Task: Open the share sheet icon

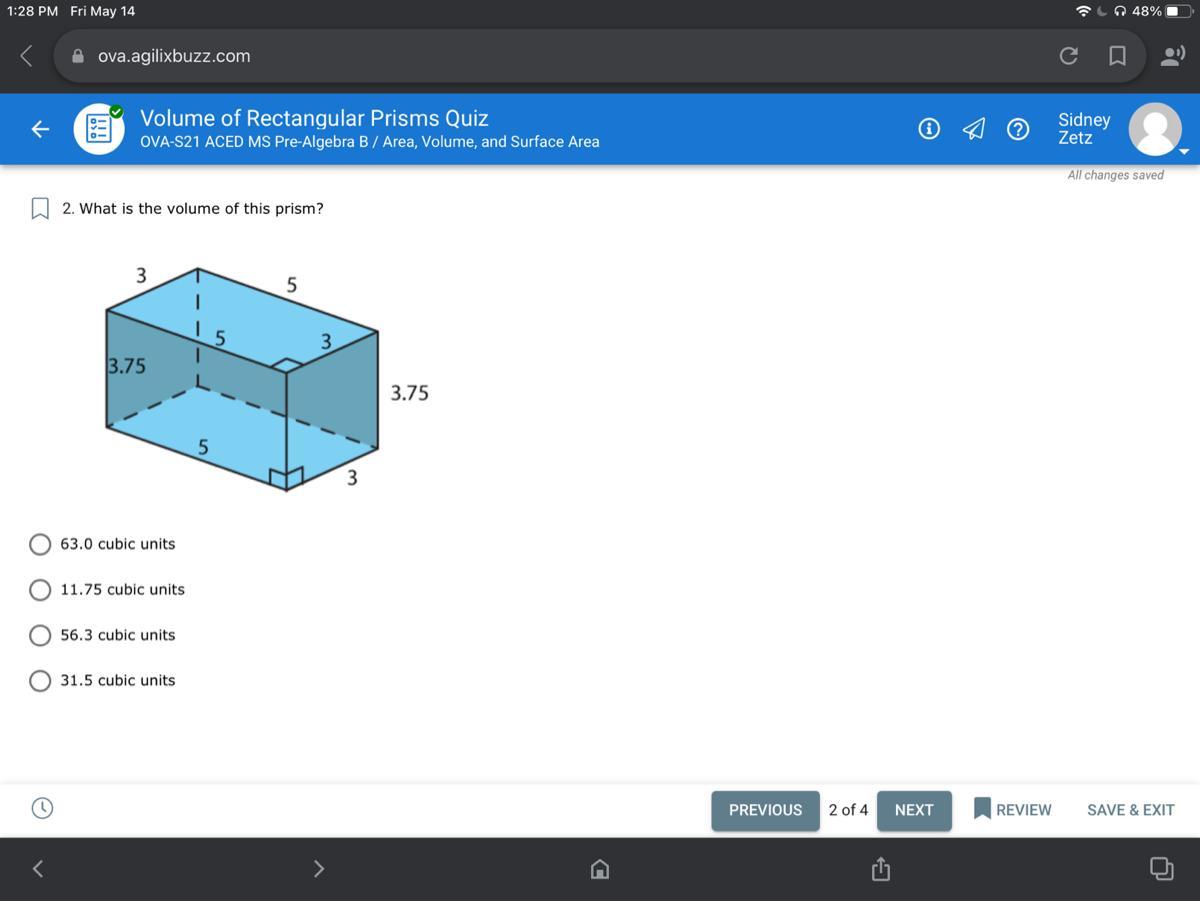Action: [880, 869]
